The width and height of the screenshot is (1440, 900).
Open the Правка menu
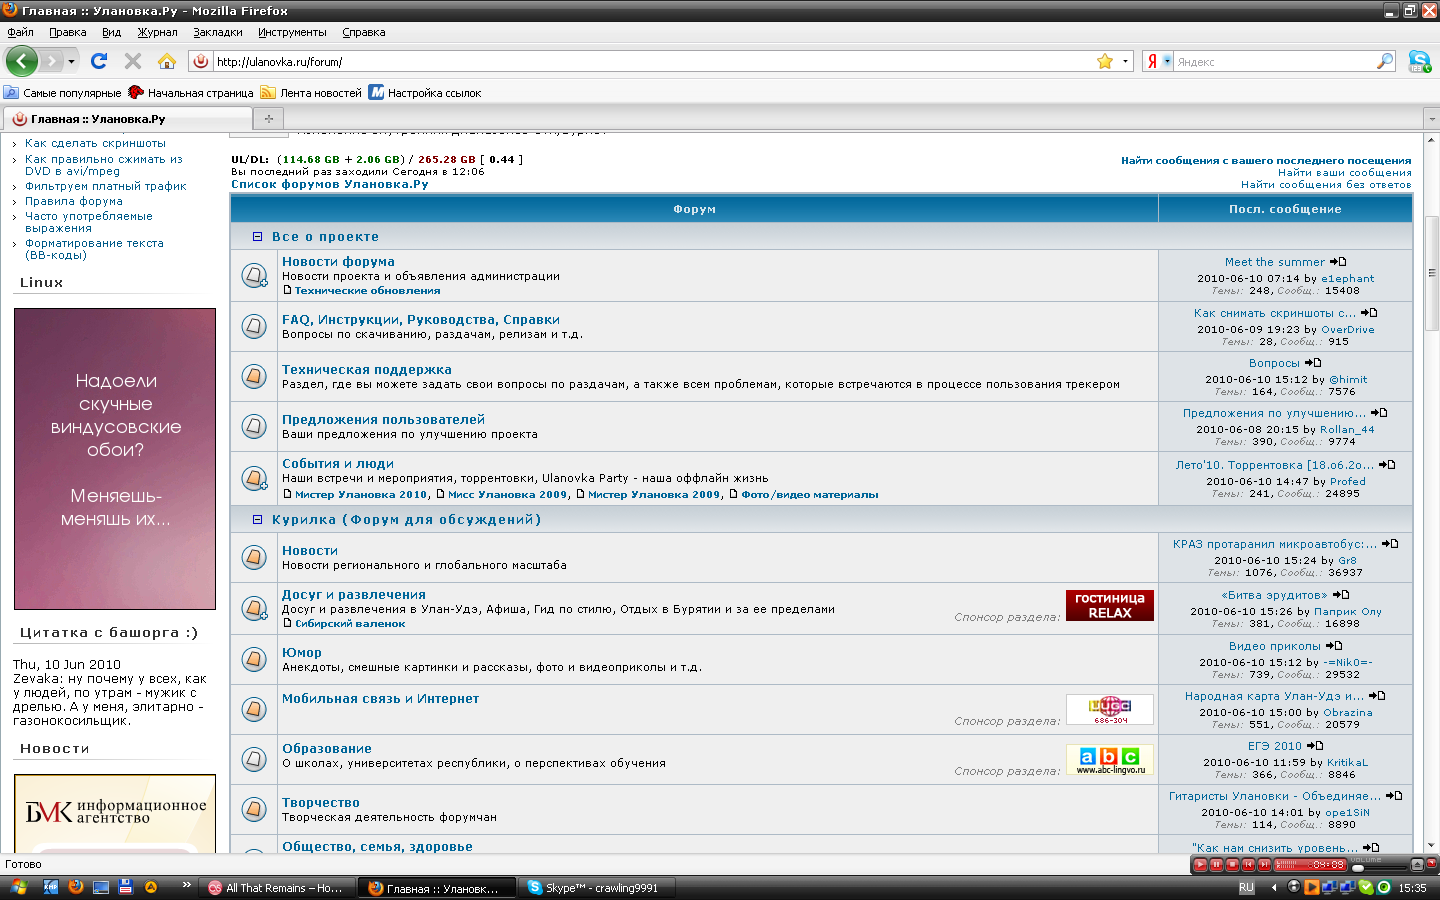[67, 32]
